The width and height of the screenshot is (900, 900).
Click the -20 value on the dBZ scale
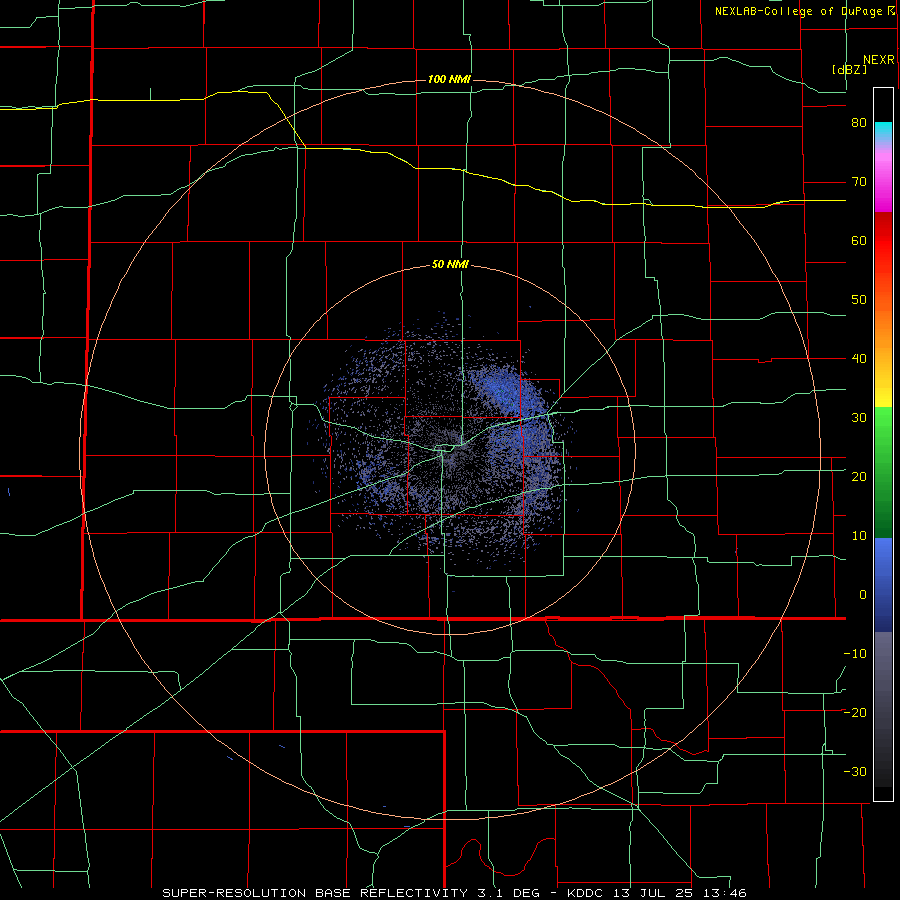(855, 712)
